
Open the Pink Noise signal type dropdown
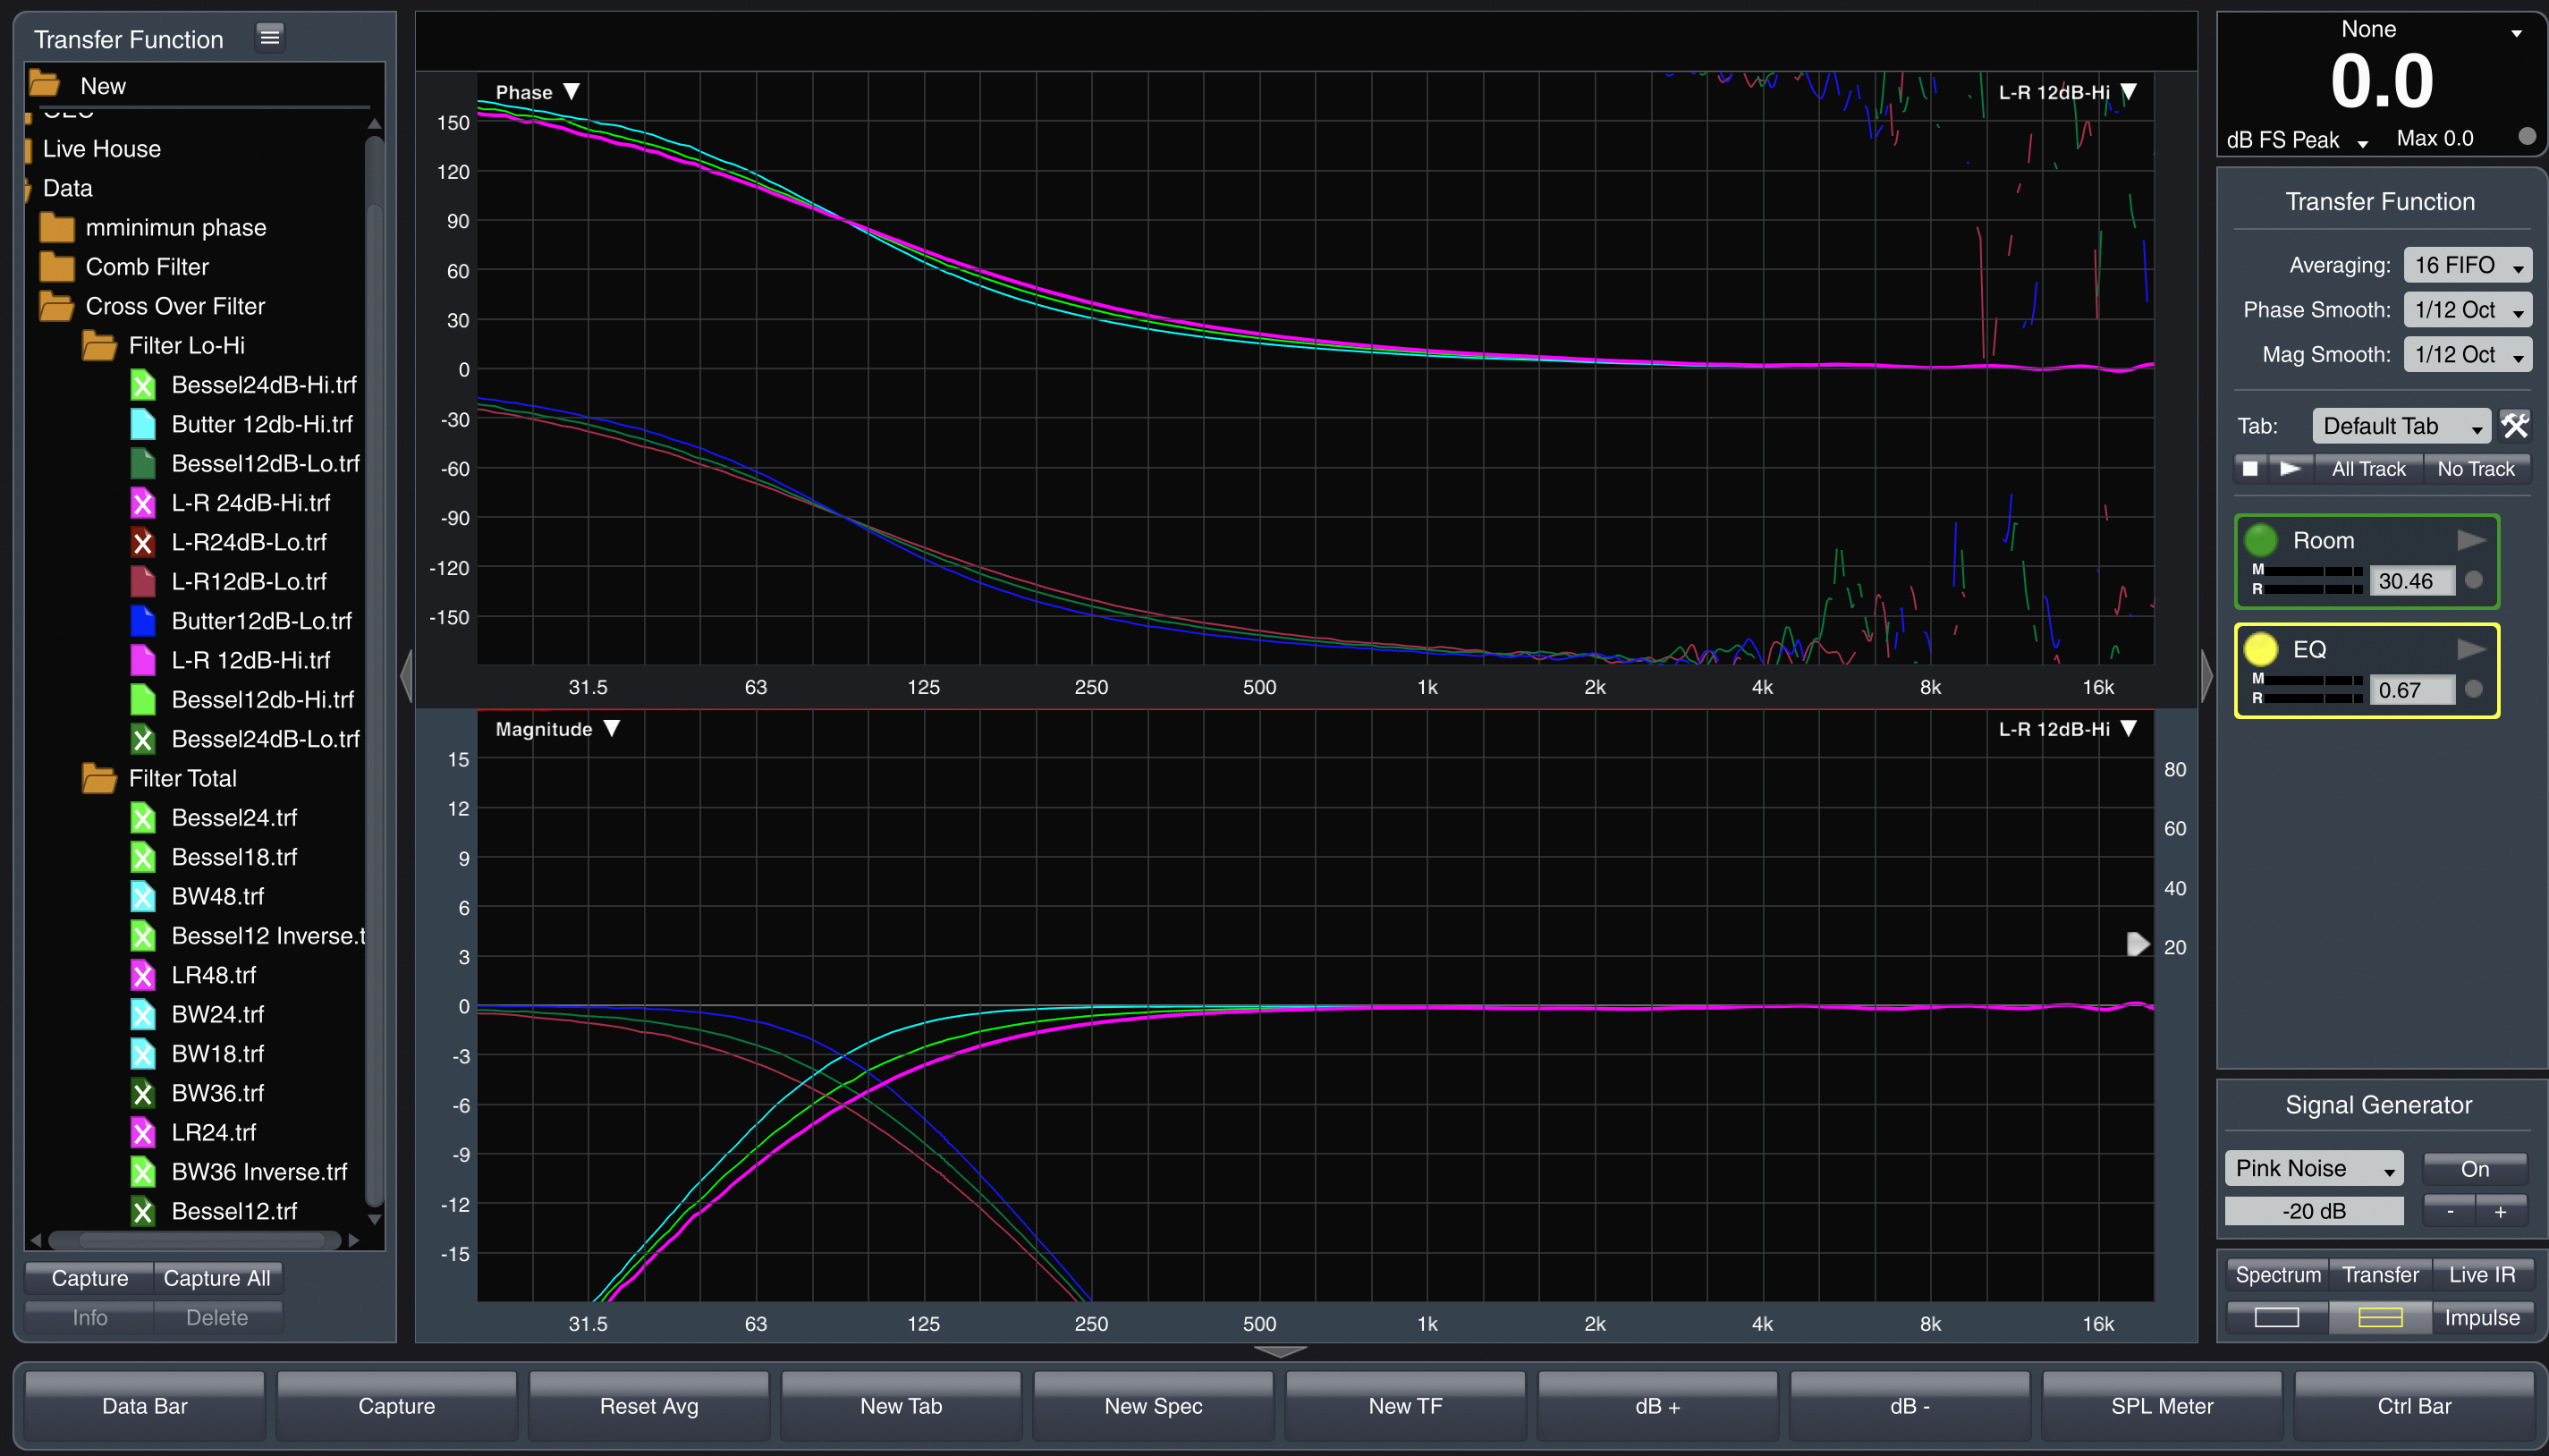(2313, 1168)
